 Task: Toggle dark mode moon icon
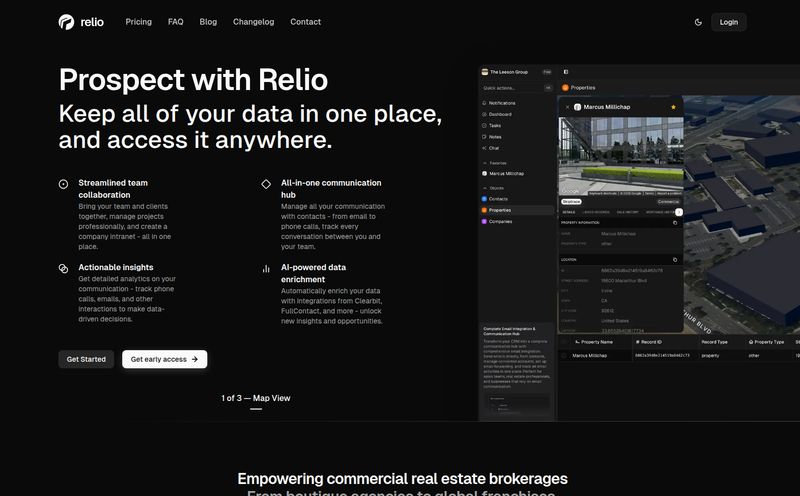(x=698, y=22)
